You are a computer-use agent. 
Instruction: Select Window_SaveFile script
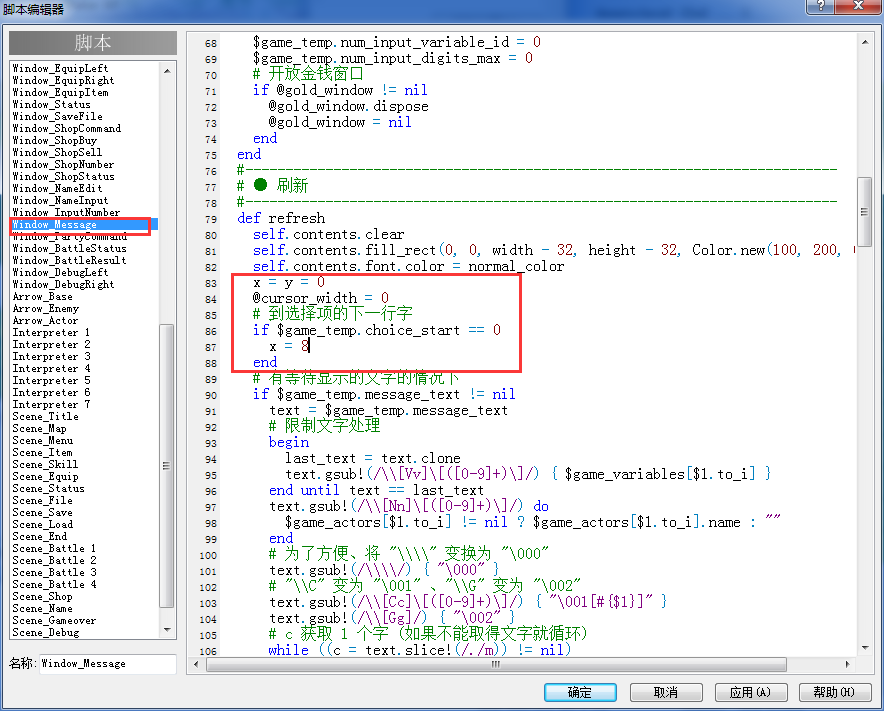58,116
